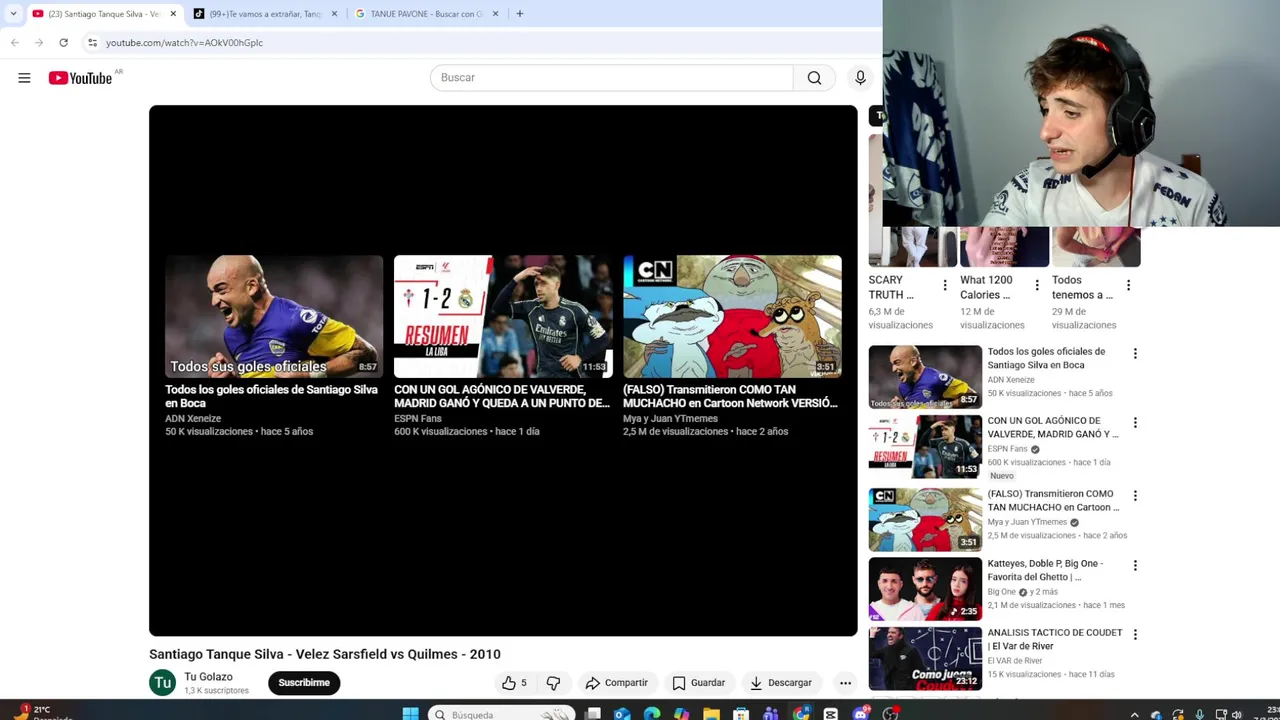
Task: Open options for Todos los goles oficiales sidebar video
Action: 1135,354
